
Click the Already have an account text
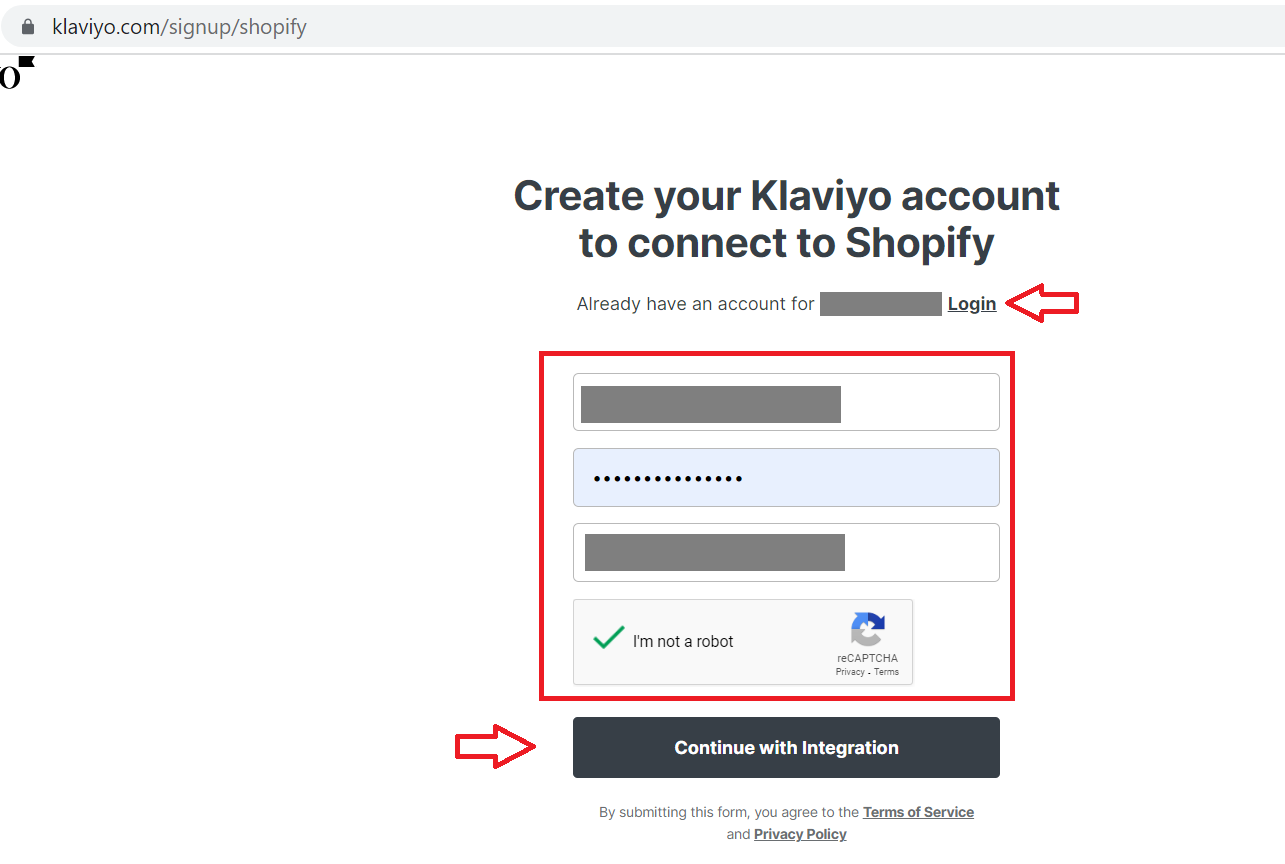coord(695,304)
